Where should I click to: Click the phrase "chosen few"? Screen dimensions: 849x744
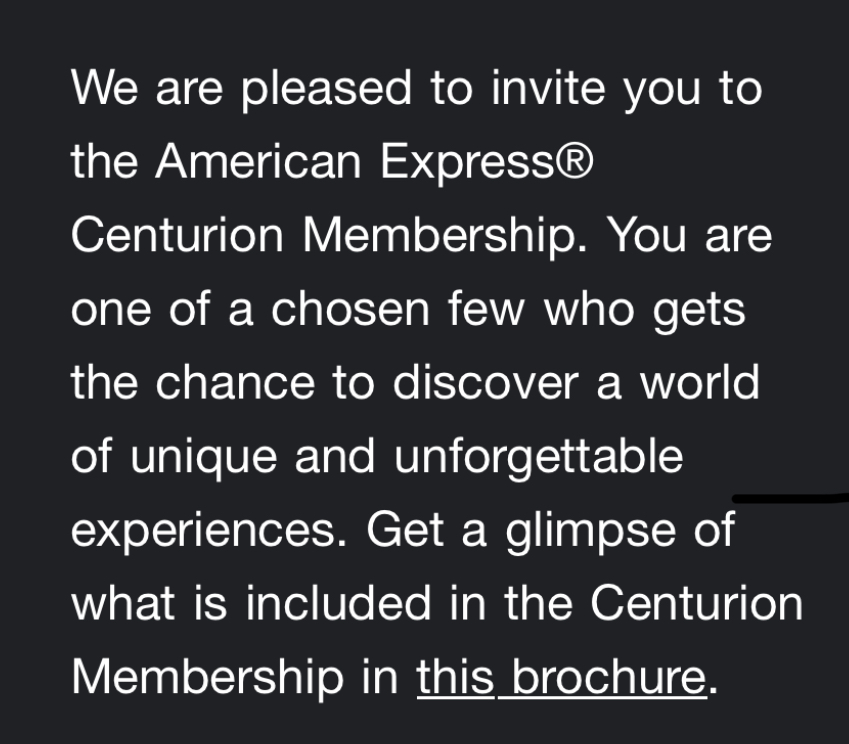pyautogui.click(x=401, y=310)
